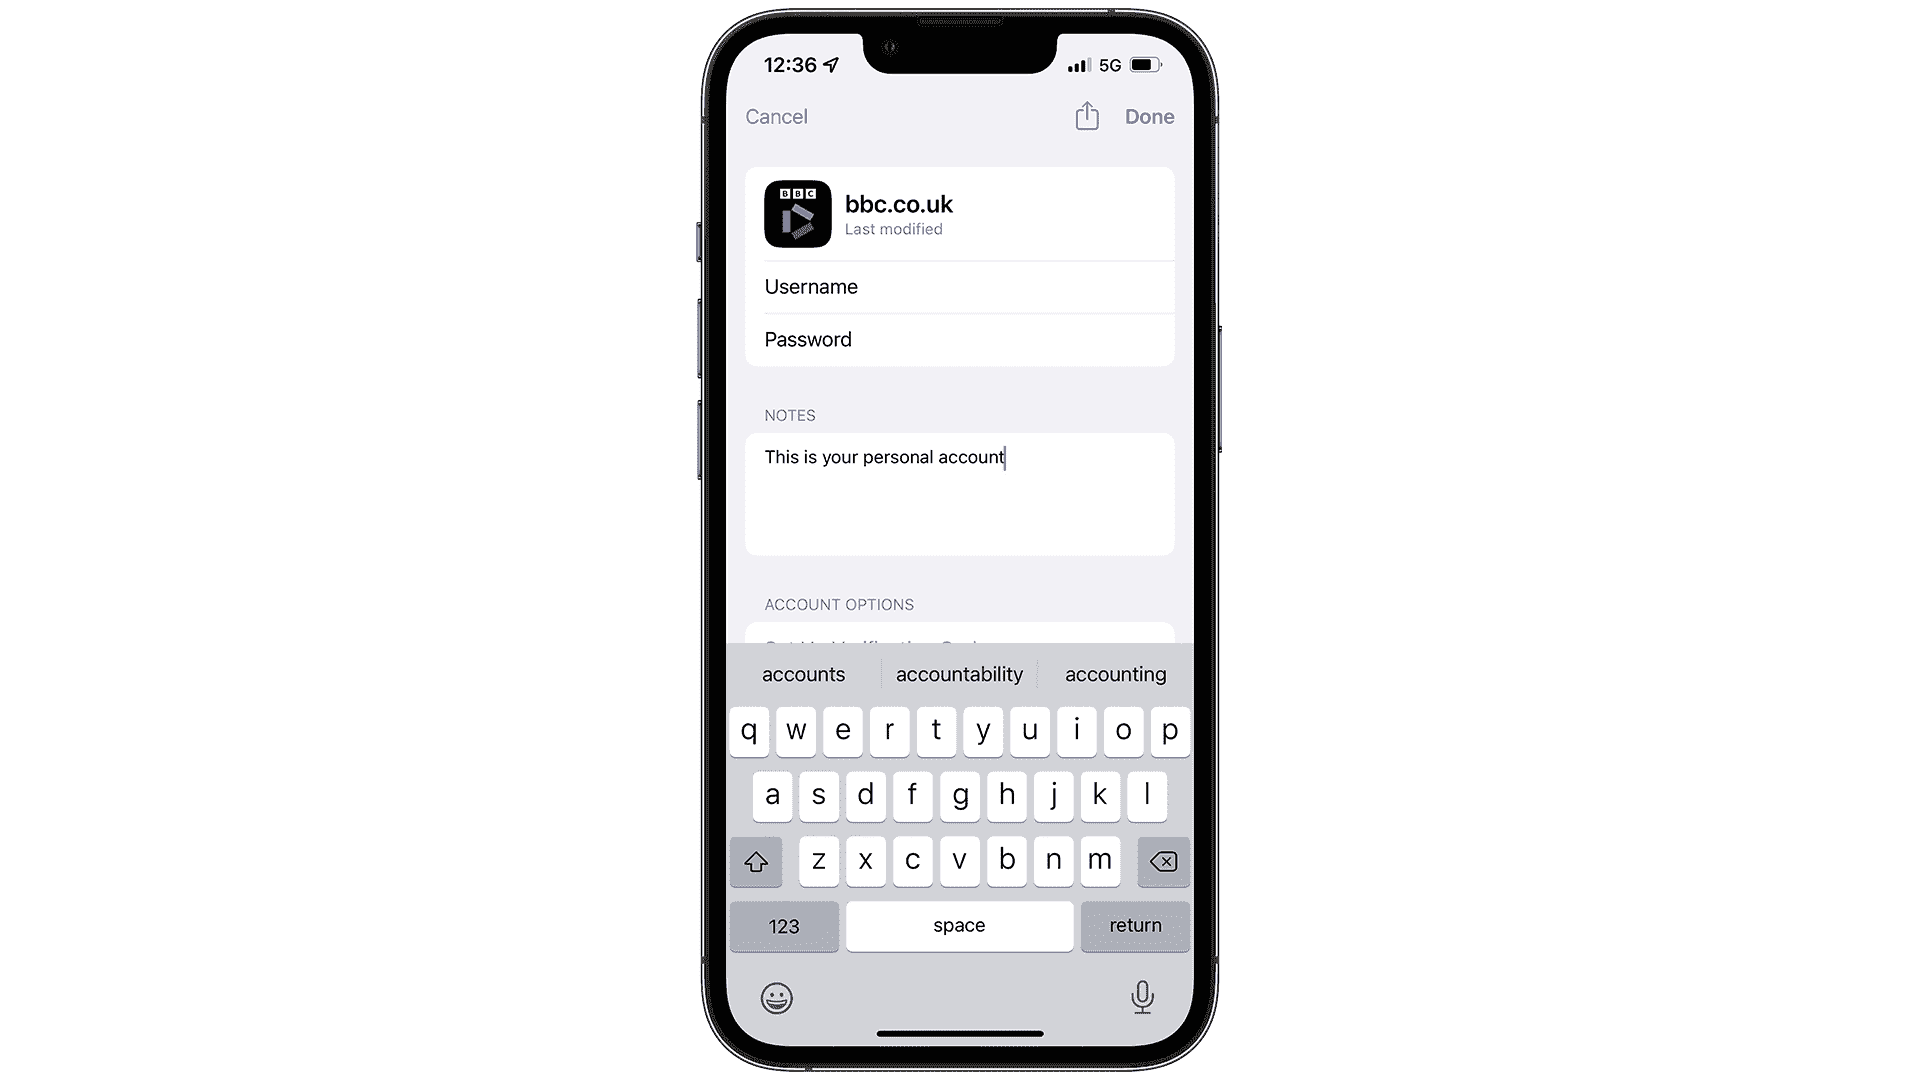Select autocomplete suggestion 'accountability'
Image resolution: width=1920 pixels, height=1080 pixels.
pyautogui.click(x=959, y=674)
